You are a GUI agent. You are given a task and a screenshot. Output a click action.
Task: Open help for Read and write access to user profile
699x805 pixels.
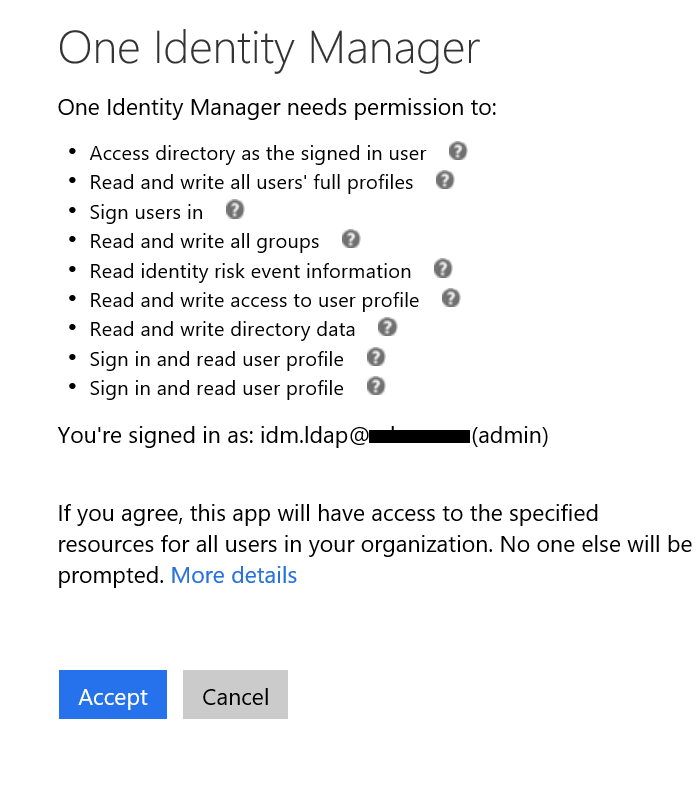tap(451, 298)
